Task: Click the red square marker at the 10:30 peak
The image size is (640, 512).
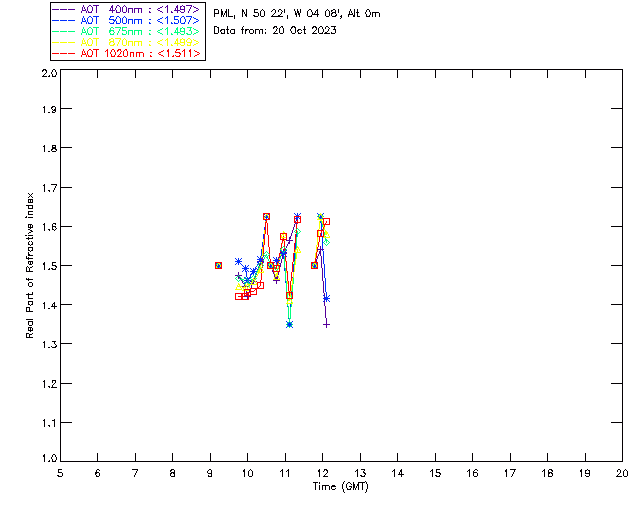Action: click(x=266, y=216)
